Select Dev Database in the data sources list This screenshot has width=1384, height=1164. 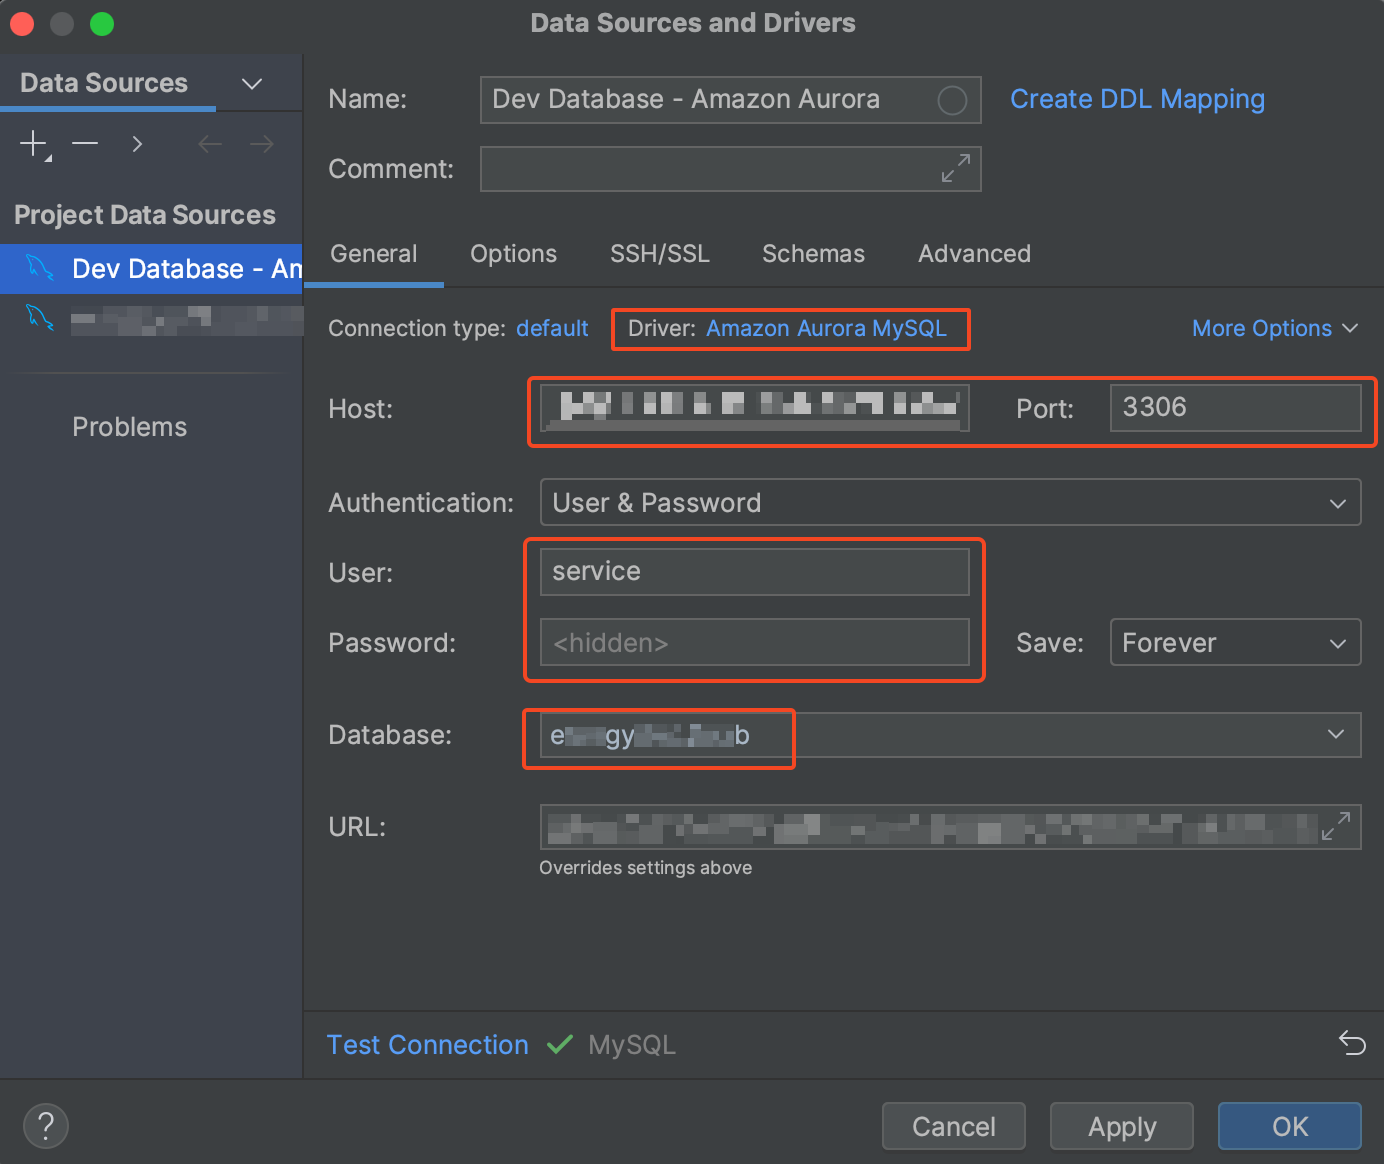tap(151, 268)
